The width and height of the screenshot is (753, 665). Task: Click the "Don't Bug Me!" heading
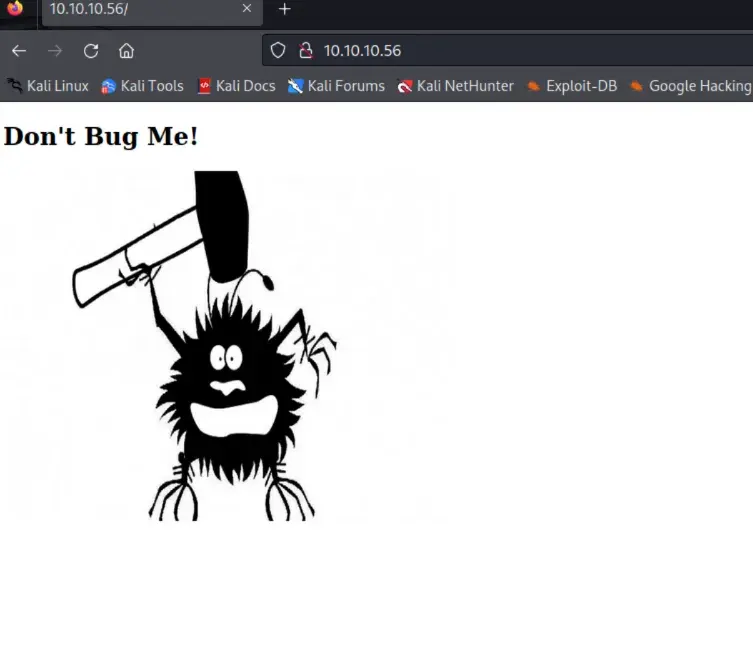pos(101,137)
